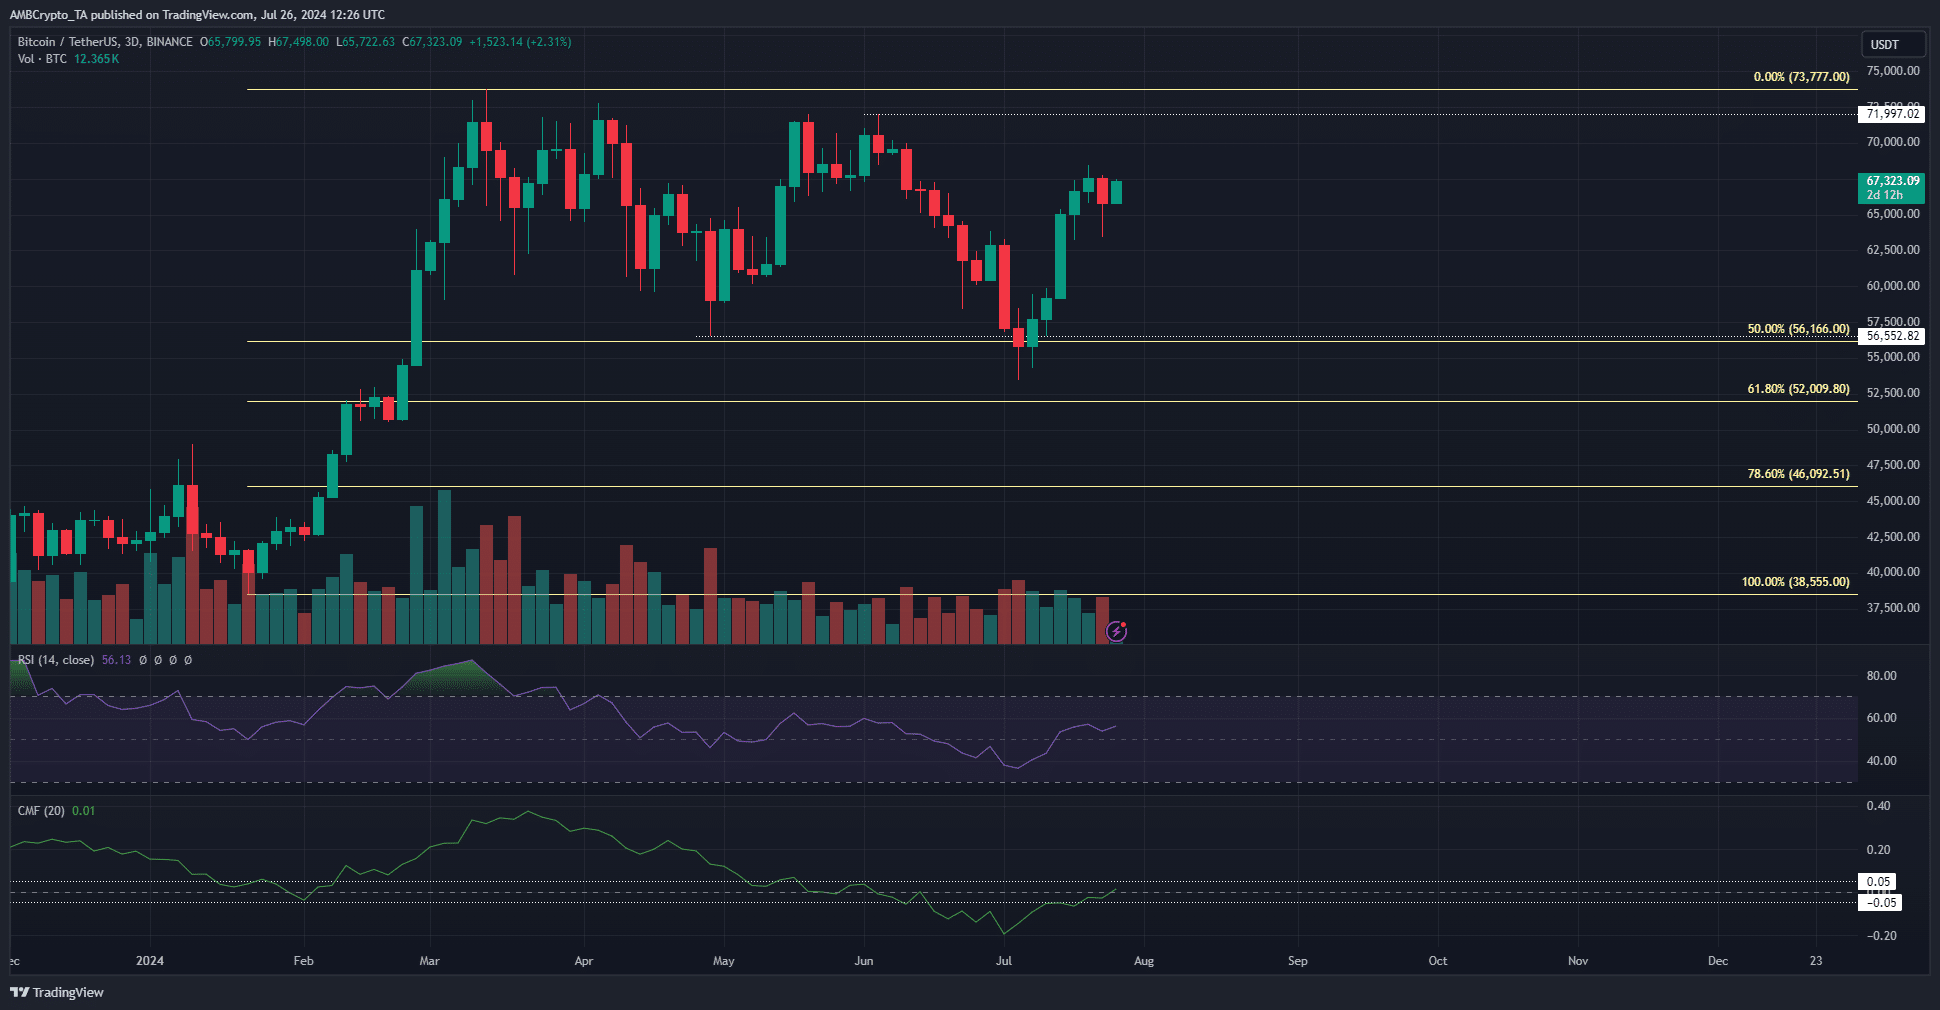Click the +1,523.14 (+2.31%) change value
1940x1010 pixels.
[x=520, y=42]
